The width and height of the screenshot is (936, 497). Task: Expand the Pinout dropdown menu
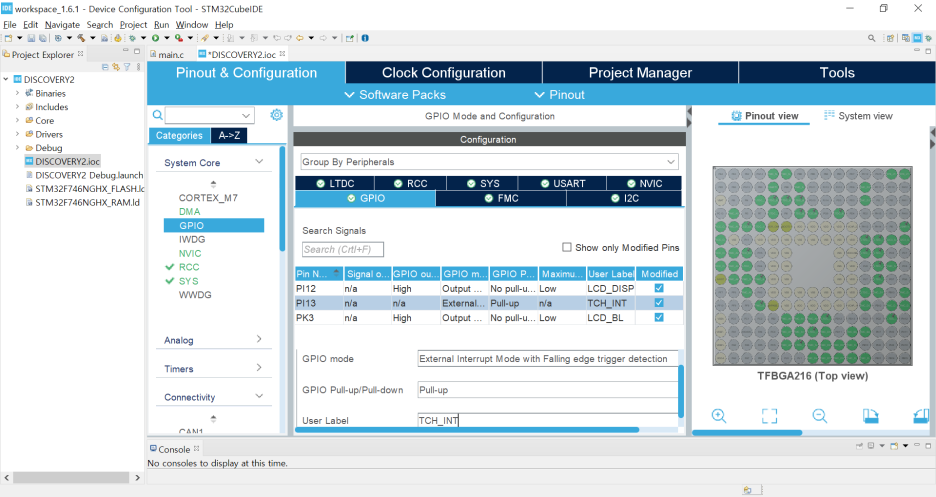tap(559, 95)
